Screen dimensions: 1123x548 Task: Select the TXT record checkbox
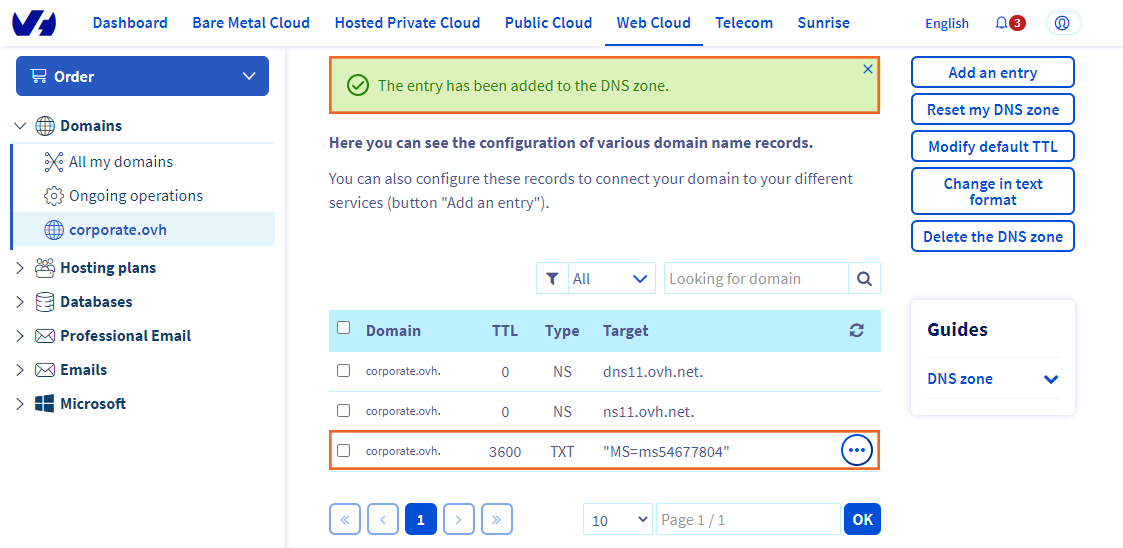[x=344, y=451]
